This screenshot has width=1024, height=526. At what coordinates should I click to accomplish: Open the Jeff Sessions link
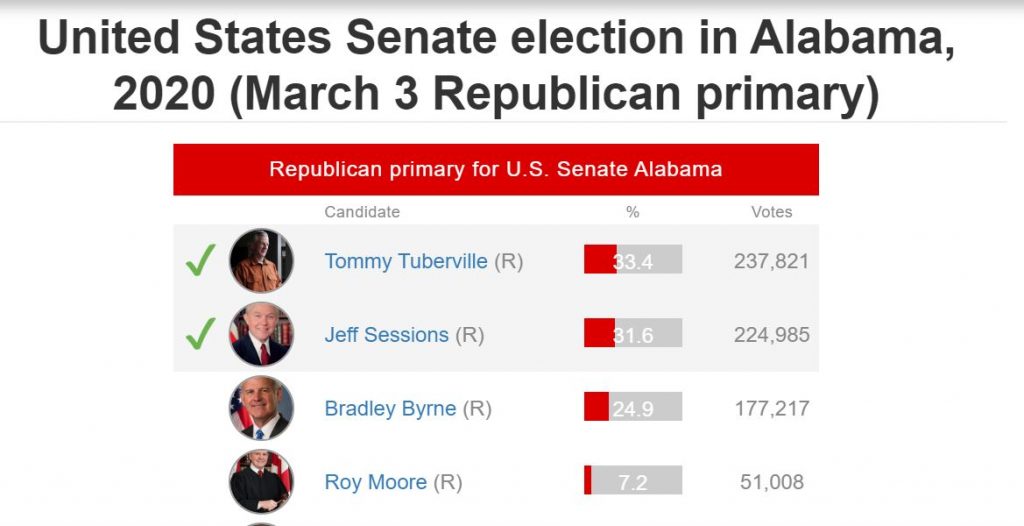[x=386, y=335]
